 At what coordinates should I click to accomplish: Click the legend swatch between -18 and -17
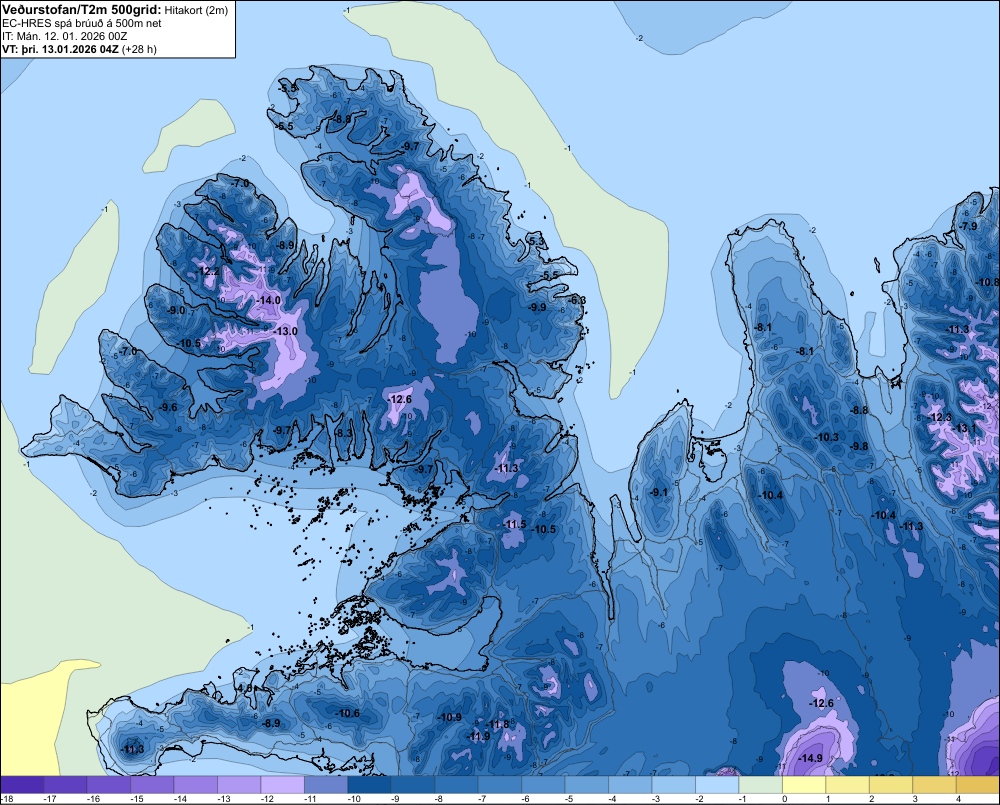tap(22, 785)
